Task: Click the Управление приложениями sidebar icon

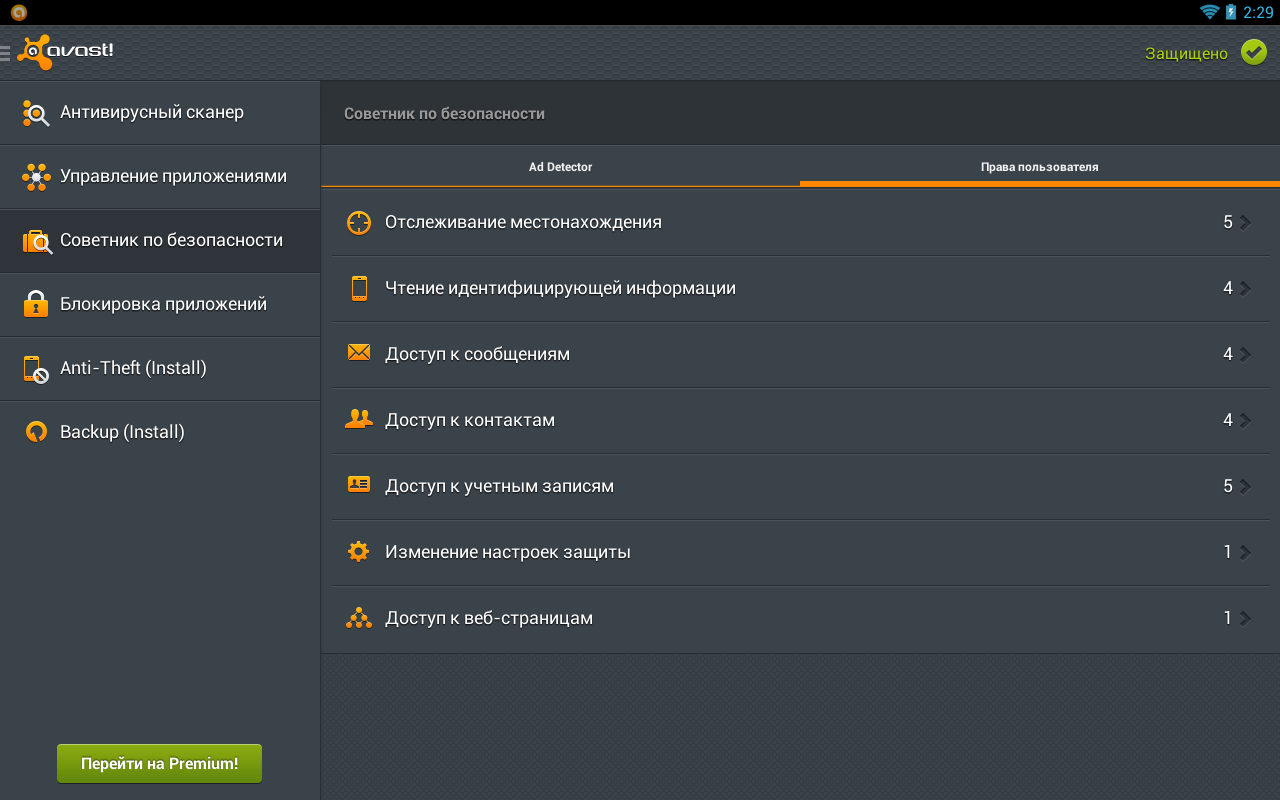Action: 36,177
